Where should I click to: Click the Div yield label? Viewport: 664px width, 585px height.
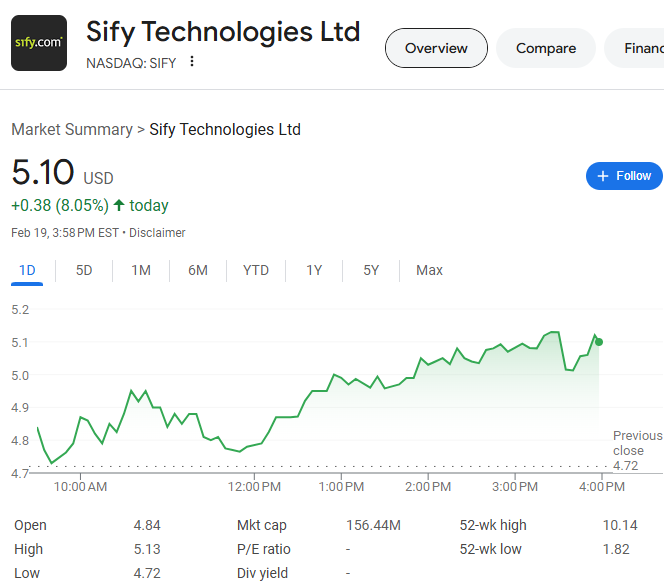[263, 573]
